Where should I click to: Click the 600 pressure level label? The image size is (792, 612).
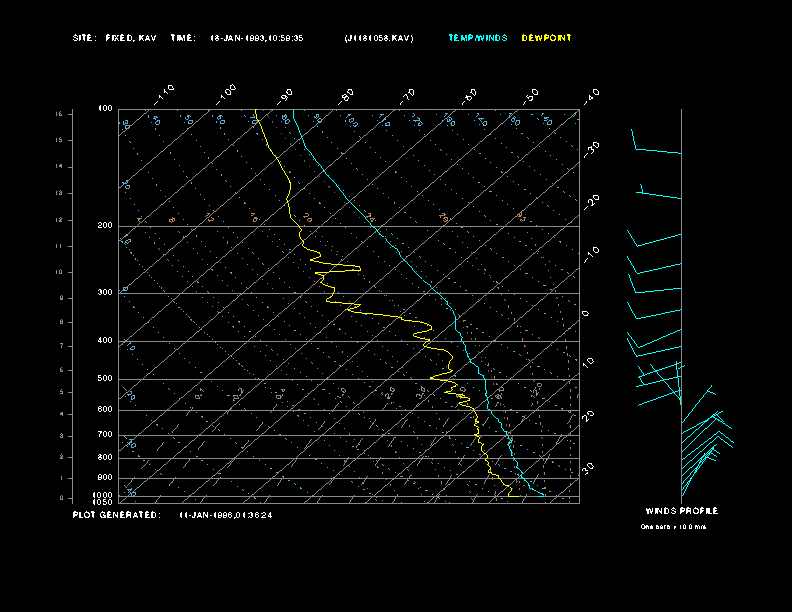105,410
